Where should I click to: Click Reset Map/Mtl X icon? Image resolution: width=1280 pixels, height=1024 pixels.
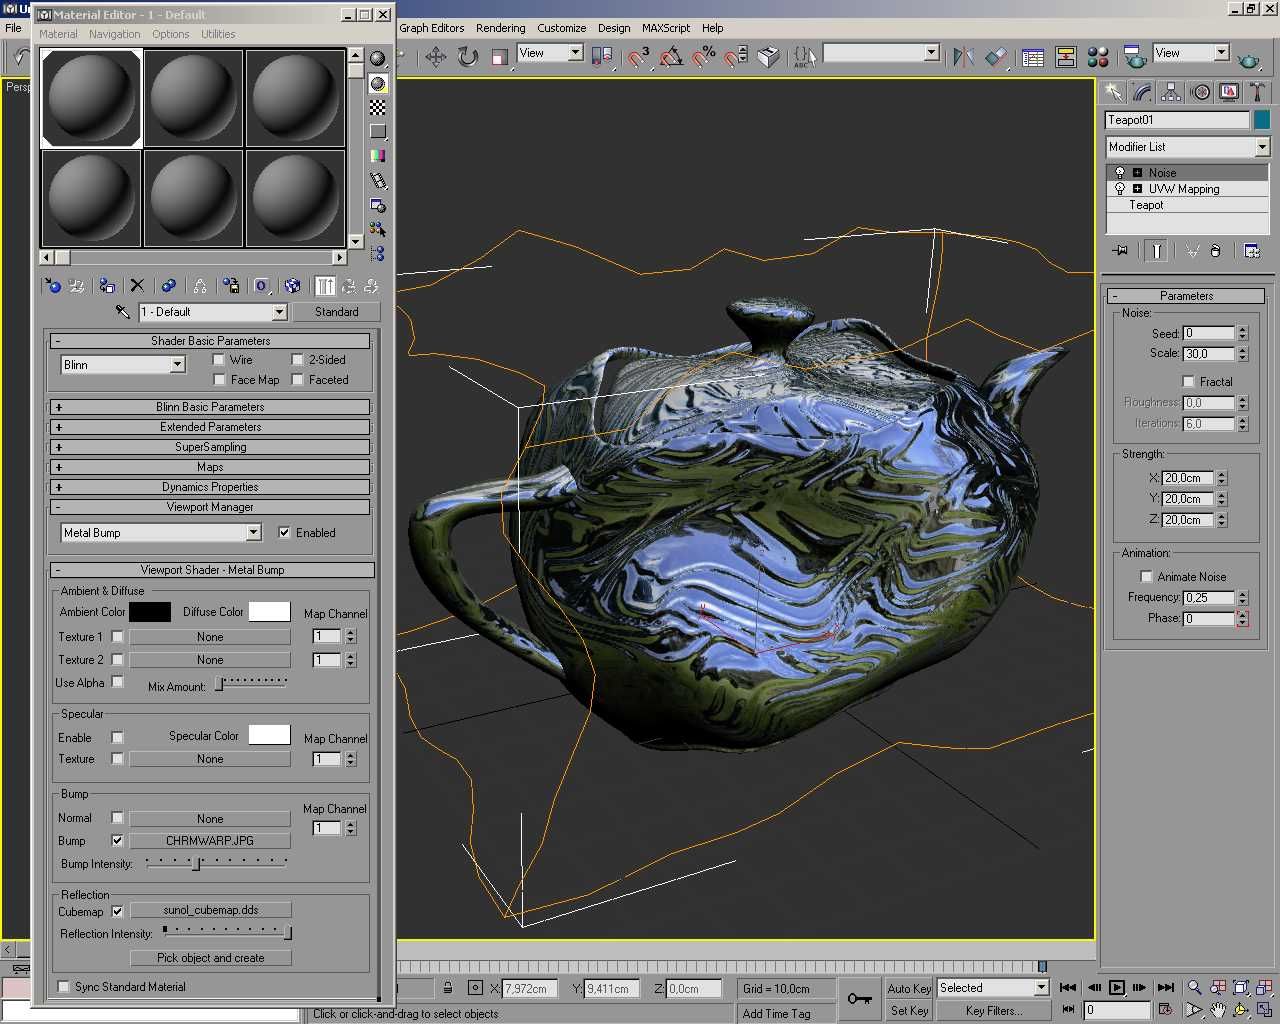(x=137, y=286)
